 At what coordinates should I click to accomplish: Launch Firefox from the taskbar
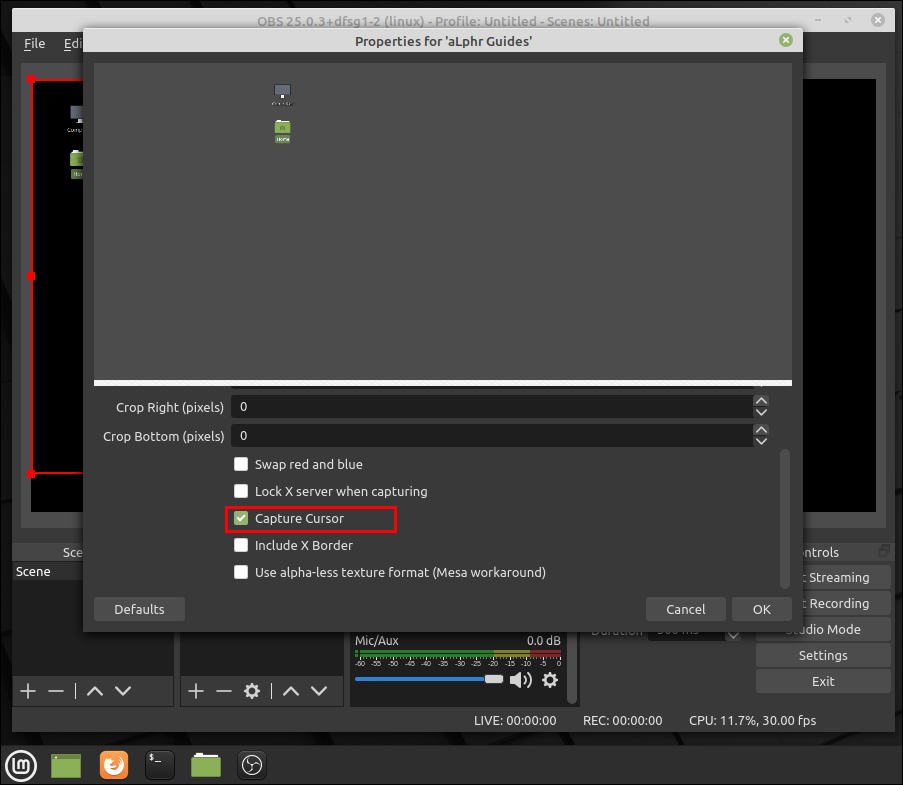pyautogui.click(x=113, y=765)
